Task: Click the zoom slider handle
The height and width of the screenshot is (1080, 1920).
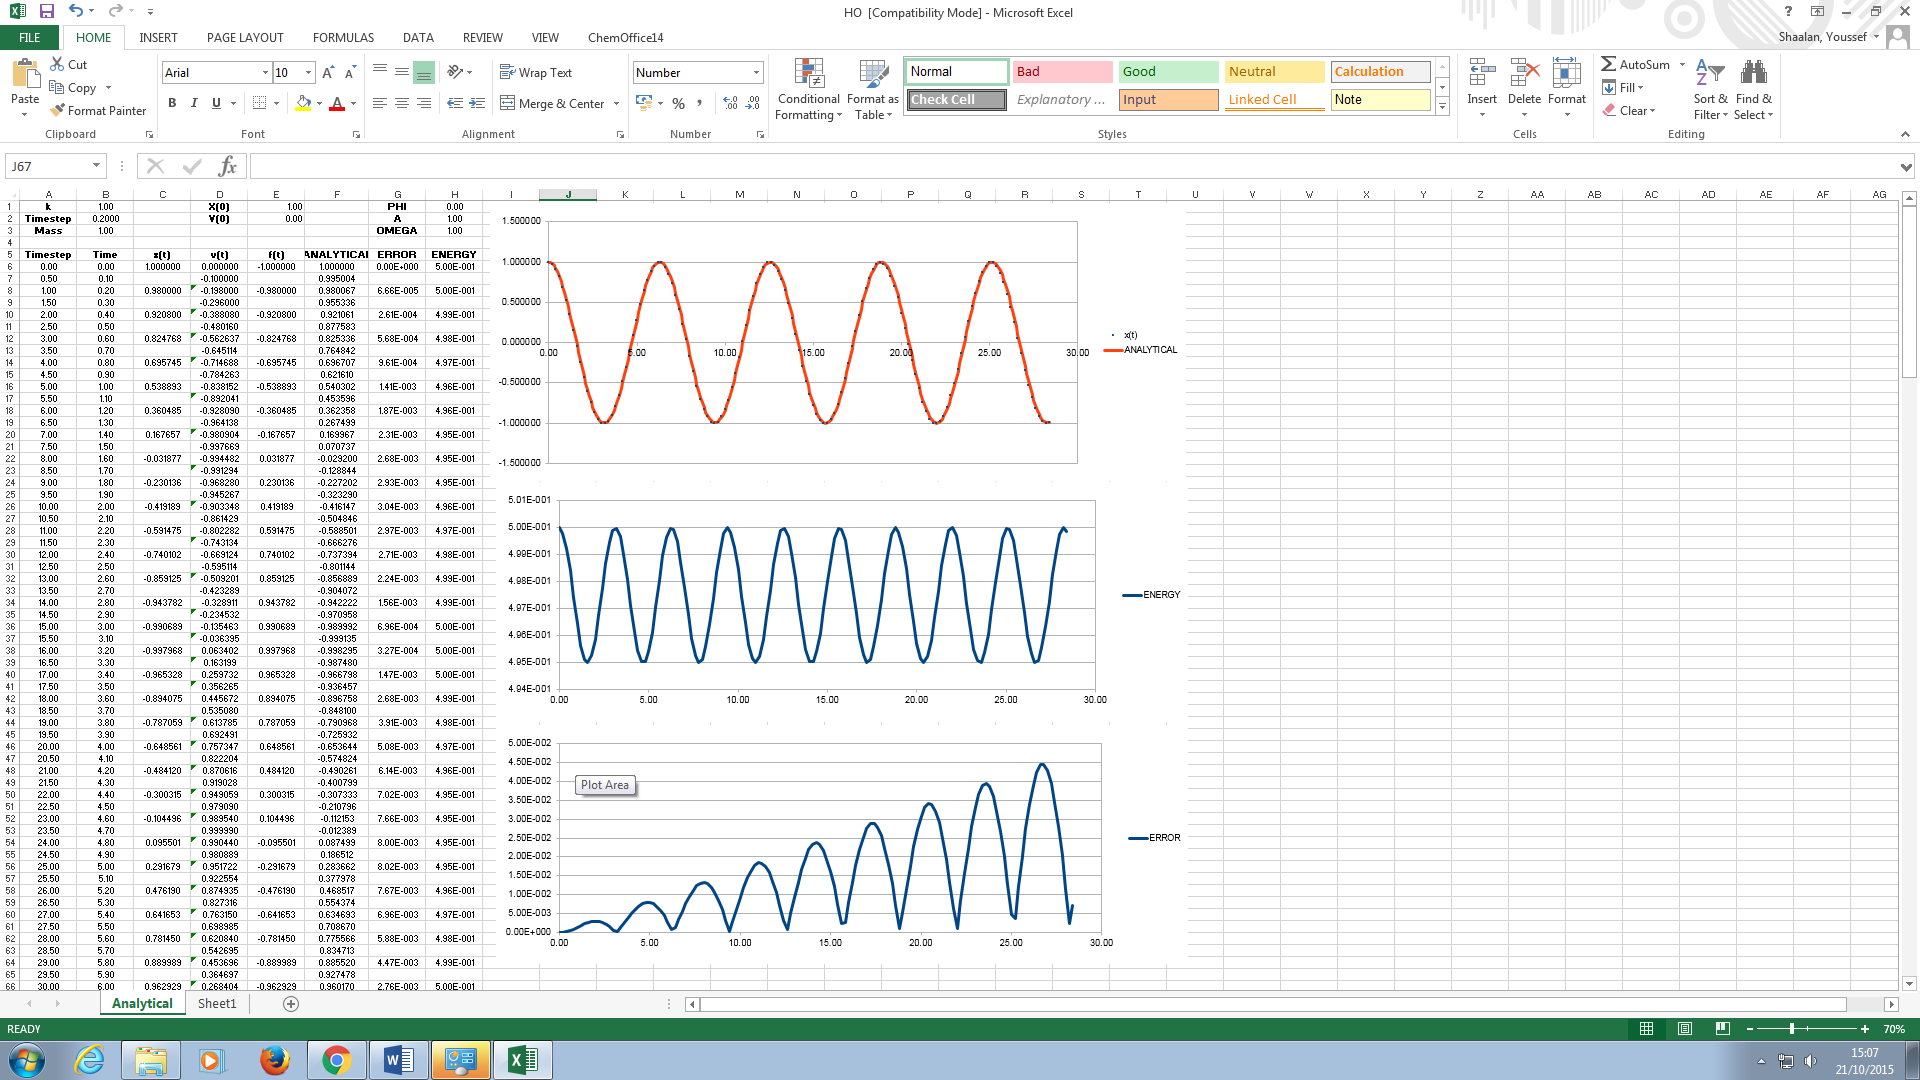Action: 1792,1029
